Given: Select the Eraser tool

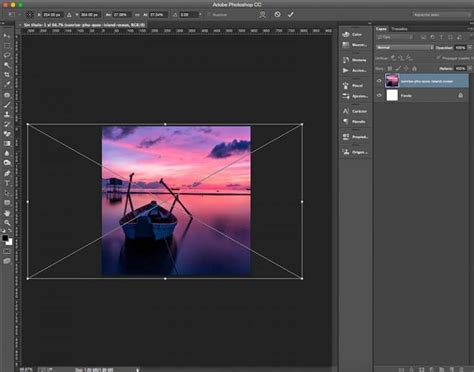Looking at the screenshot, I should point(7,134).
